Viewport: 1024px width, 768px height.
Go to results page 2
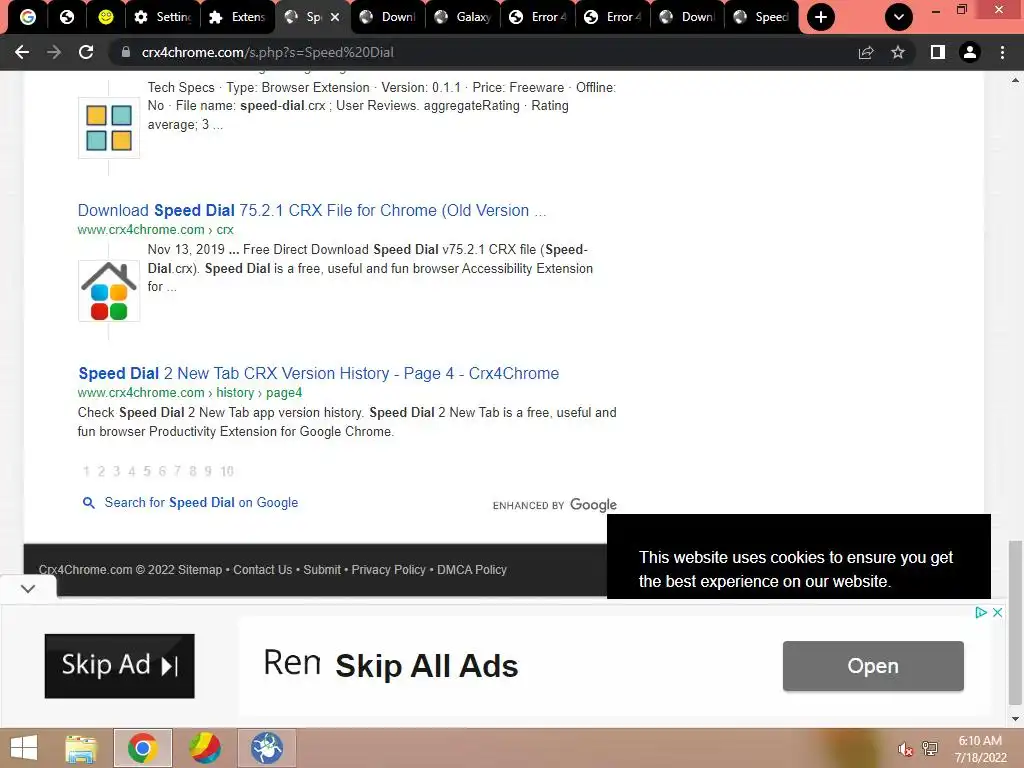coord(101,471)
